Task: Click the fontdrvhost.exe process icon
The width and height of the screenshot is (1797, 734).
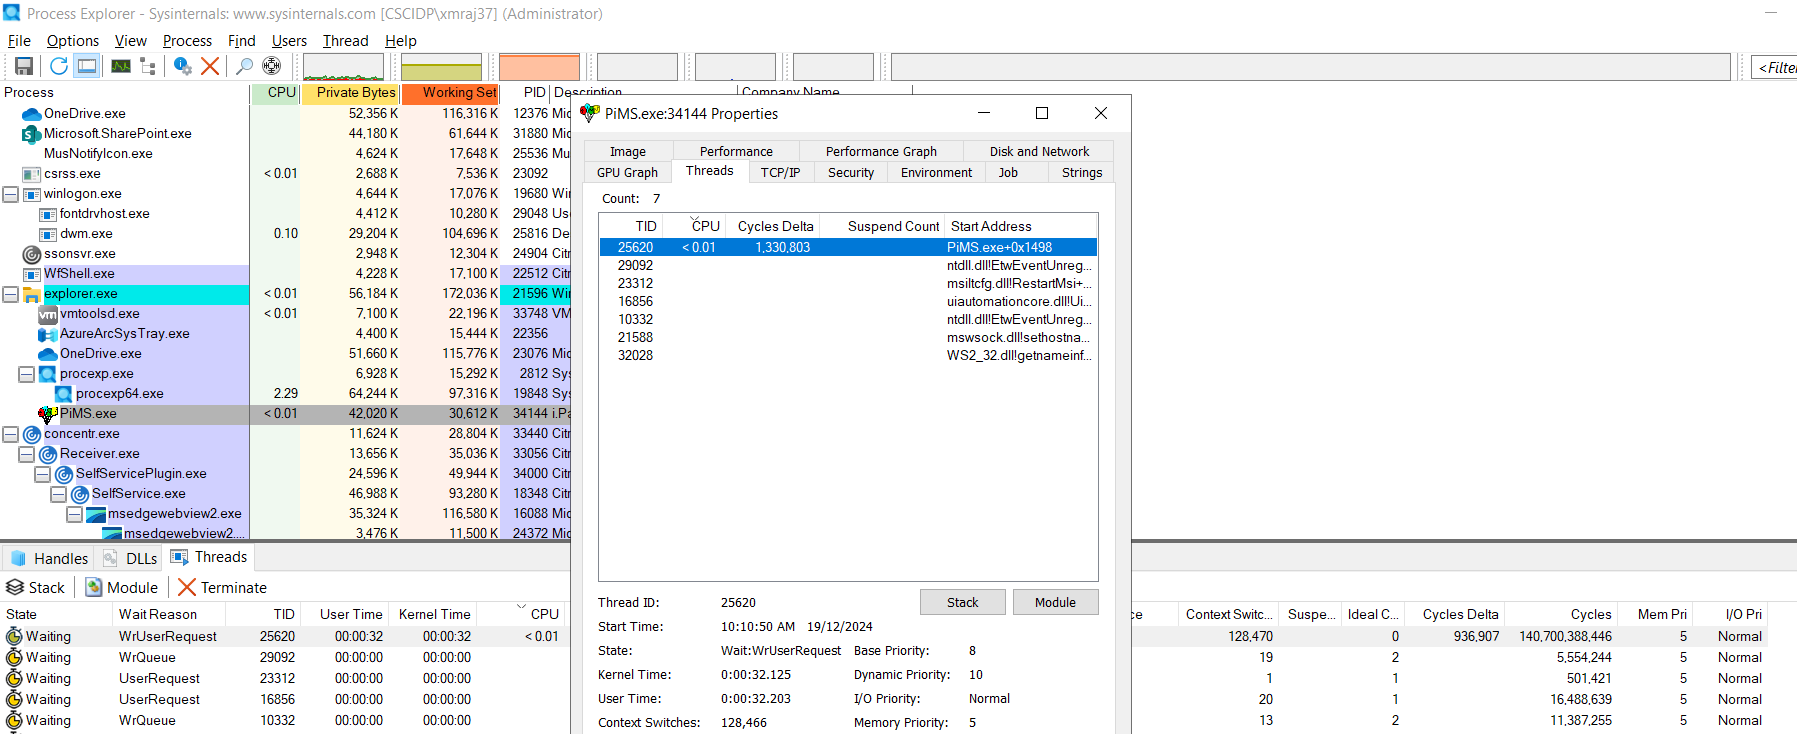Action: pos(47,214)
